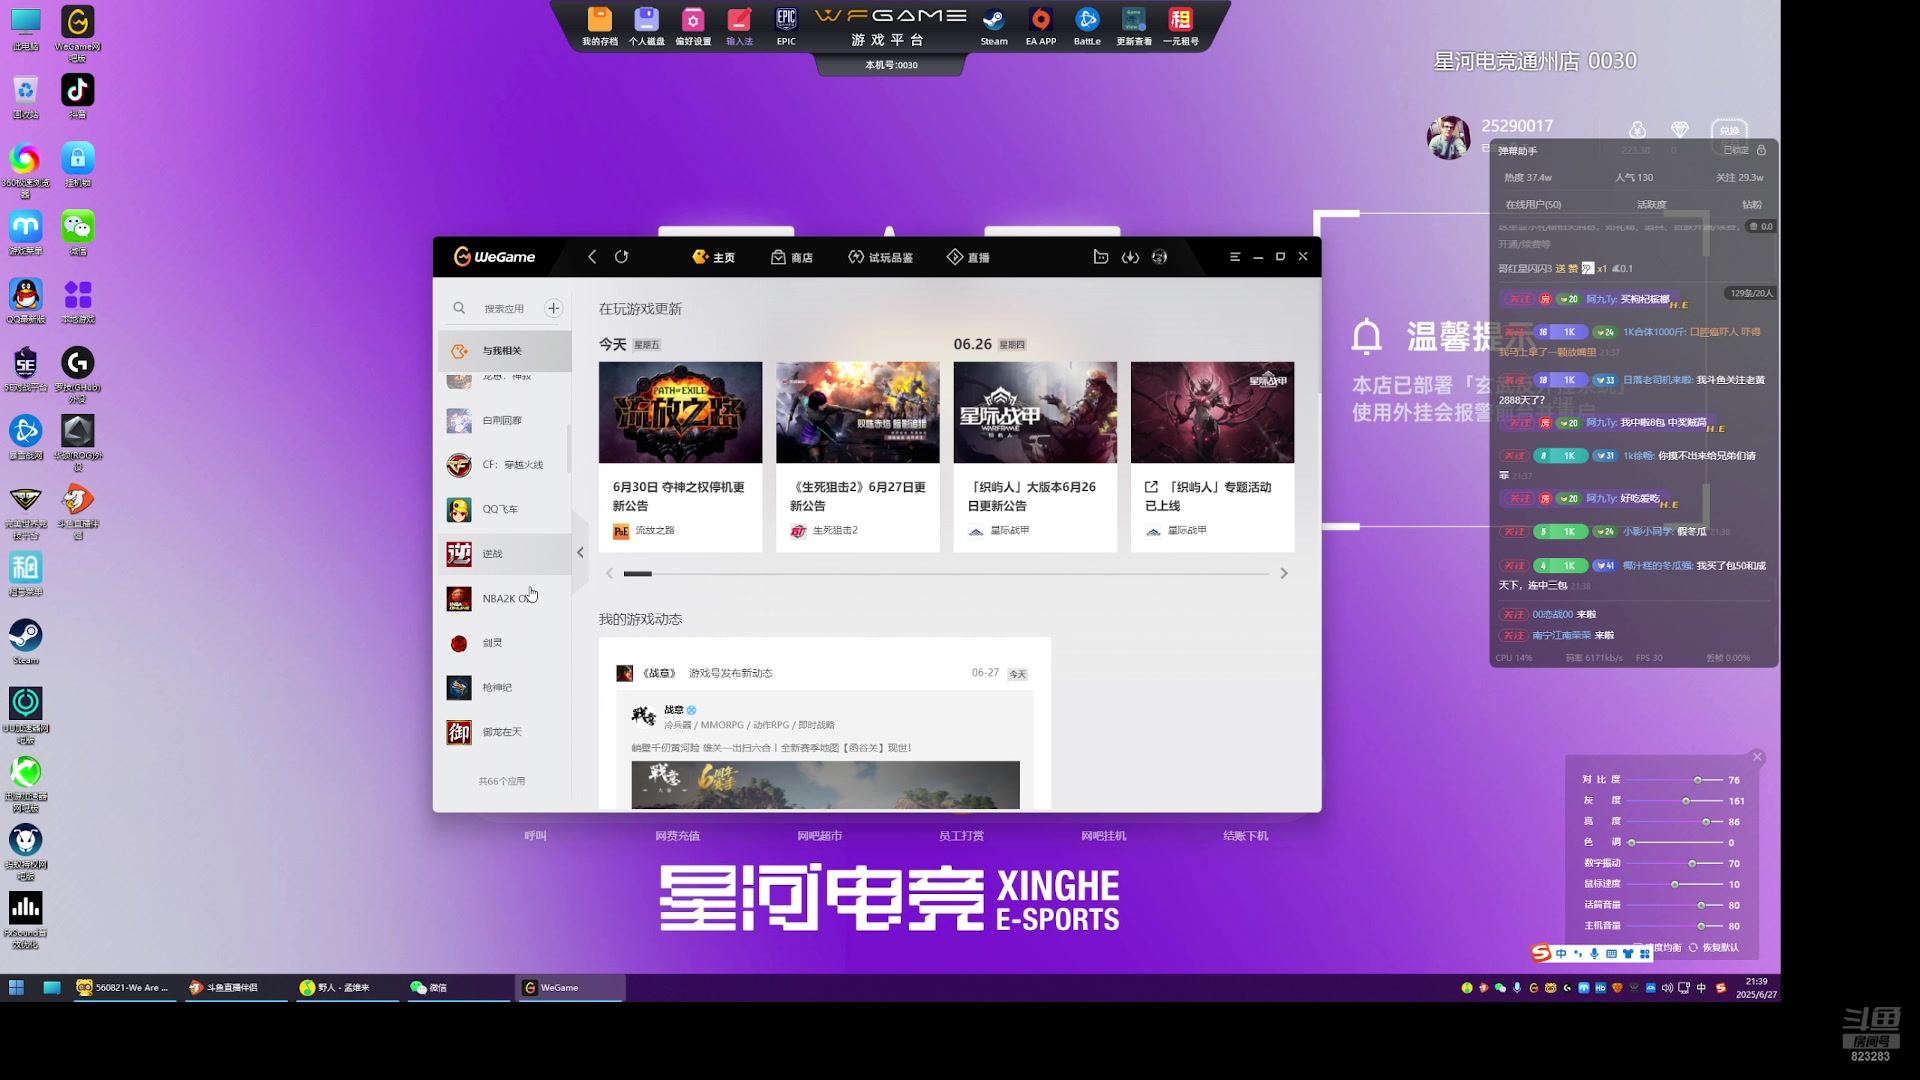Screen dimensions: 1920x1080
Task: Open 输入法 in WFGAME top bar
Action: [739, 27]
